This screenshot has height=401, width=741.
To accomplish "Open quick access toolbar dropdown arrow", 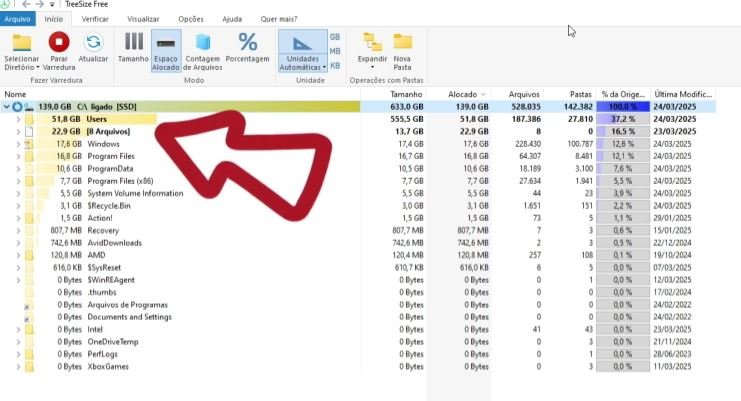I will (x=52, y=4).
